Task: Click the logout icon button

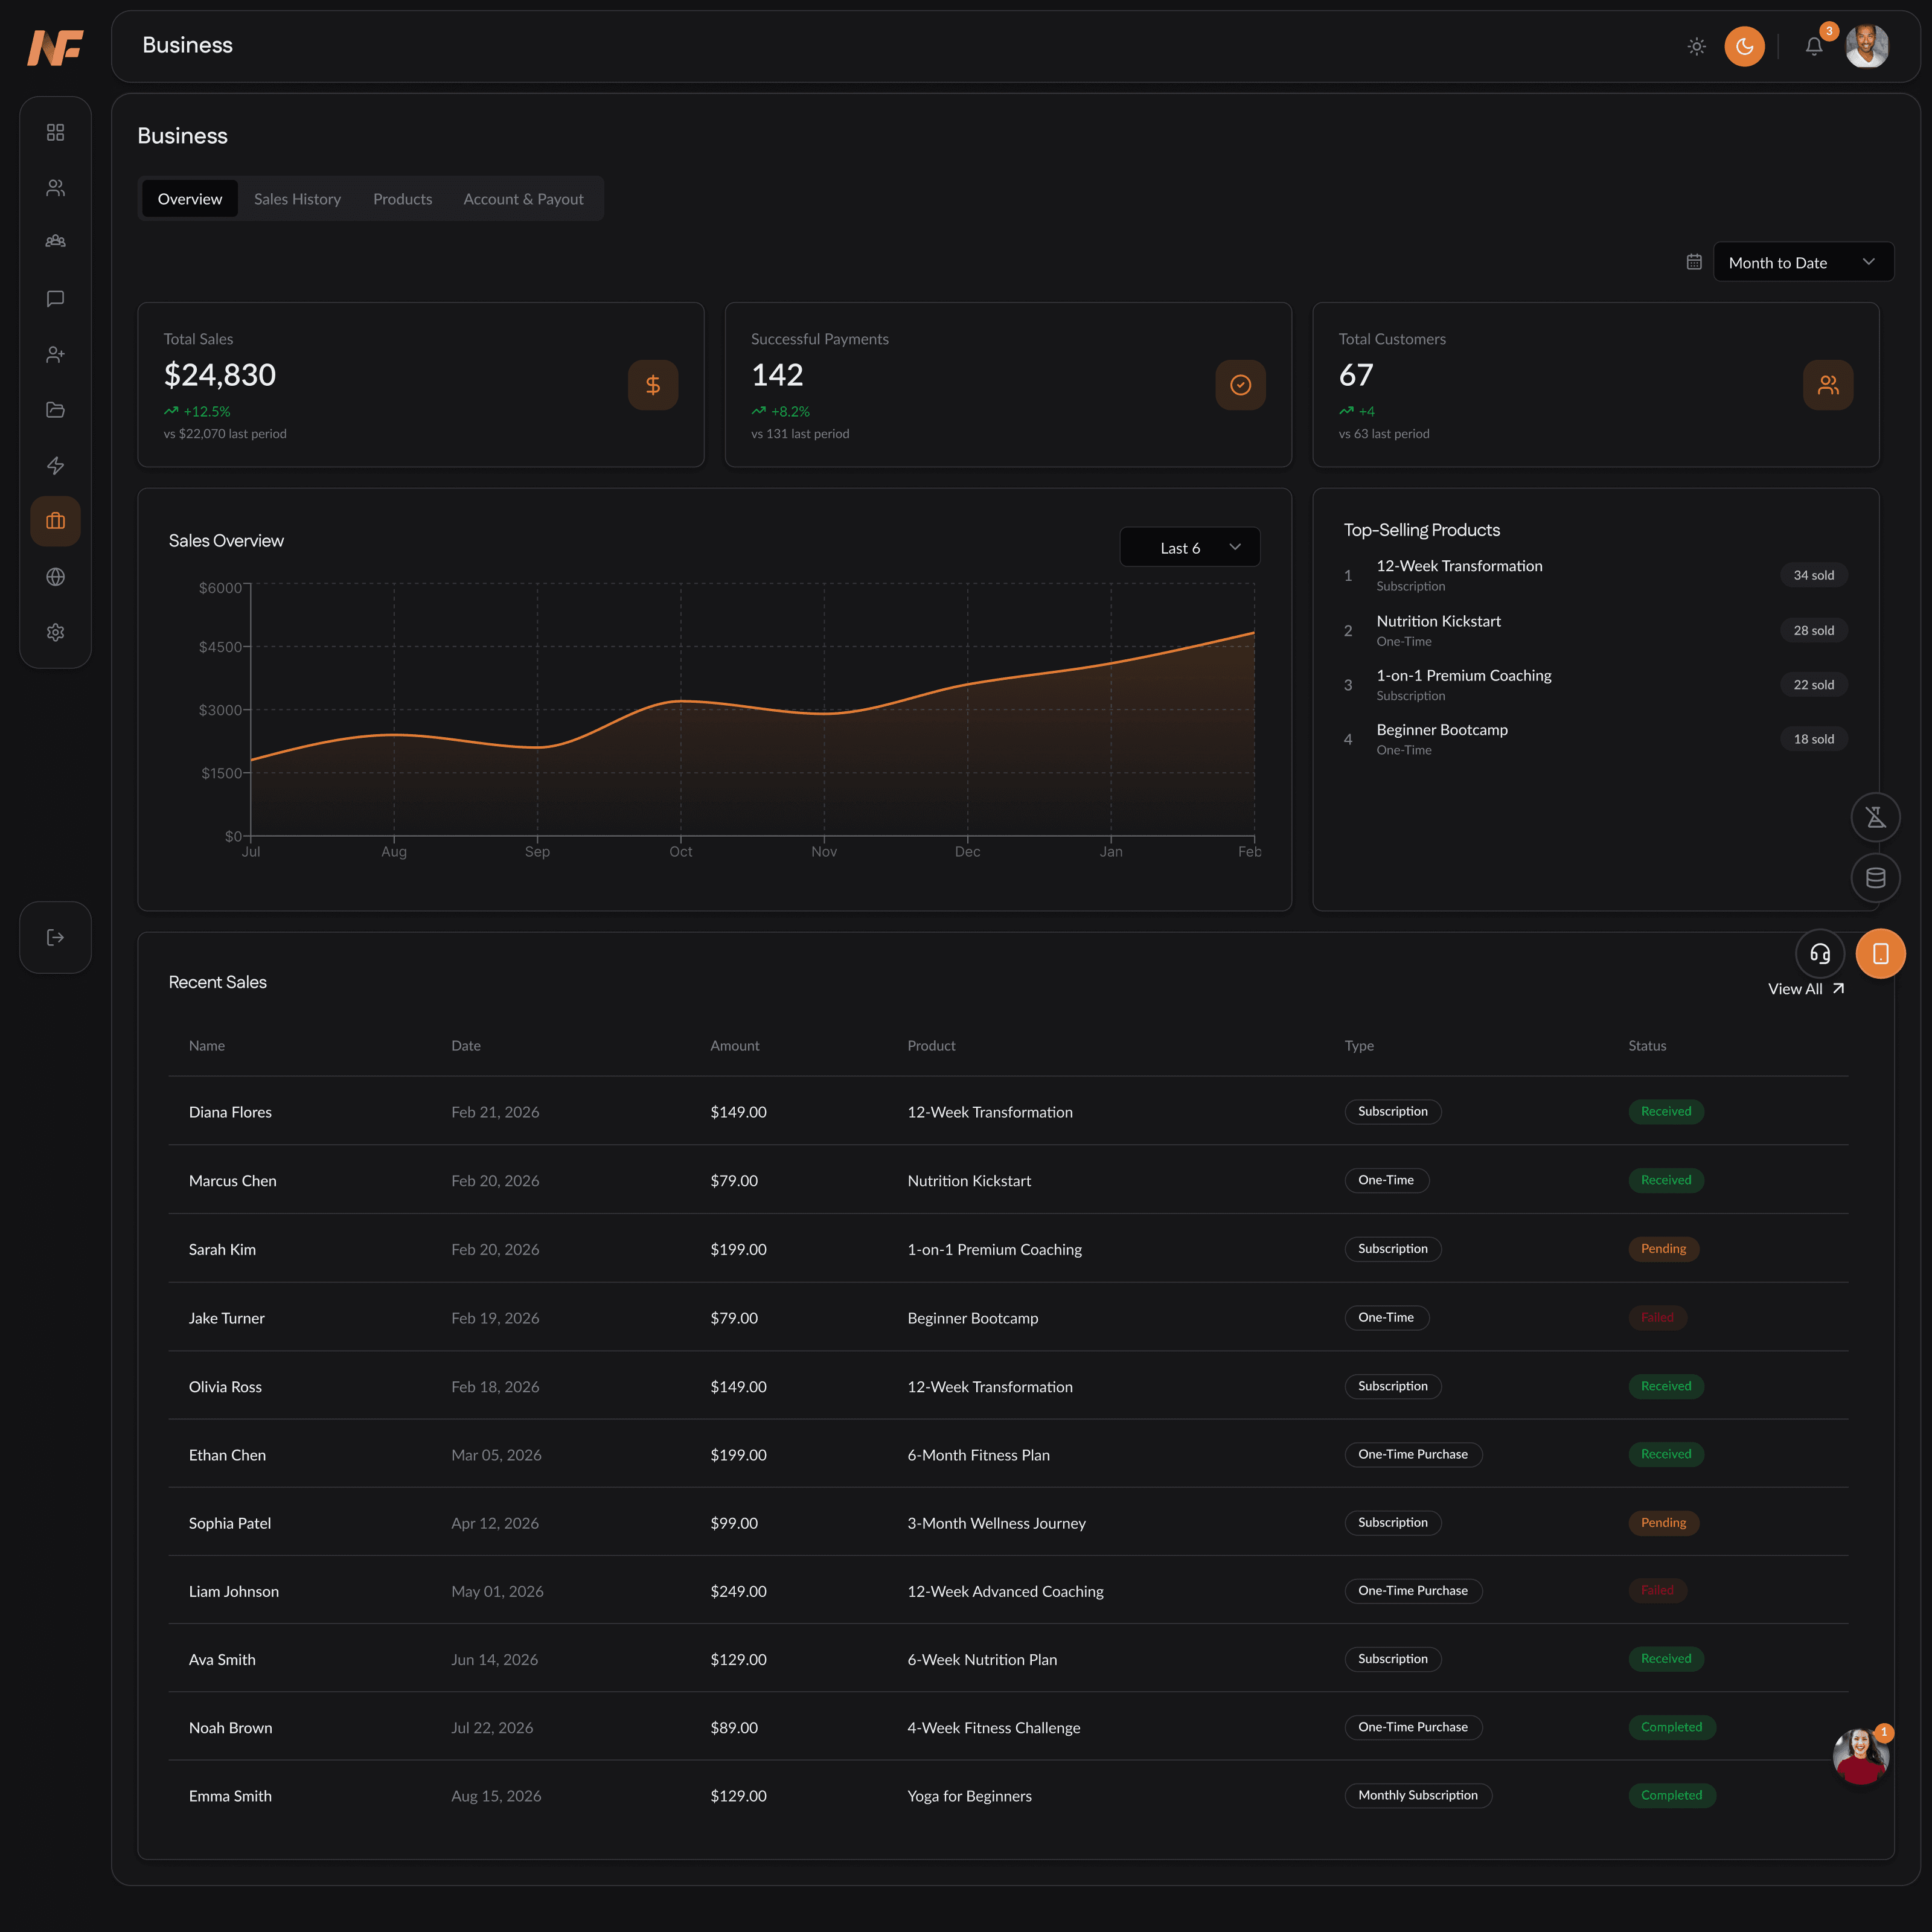Action: tap(56, 937)
